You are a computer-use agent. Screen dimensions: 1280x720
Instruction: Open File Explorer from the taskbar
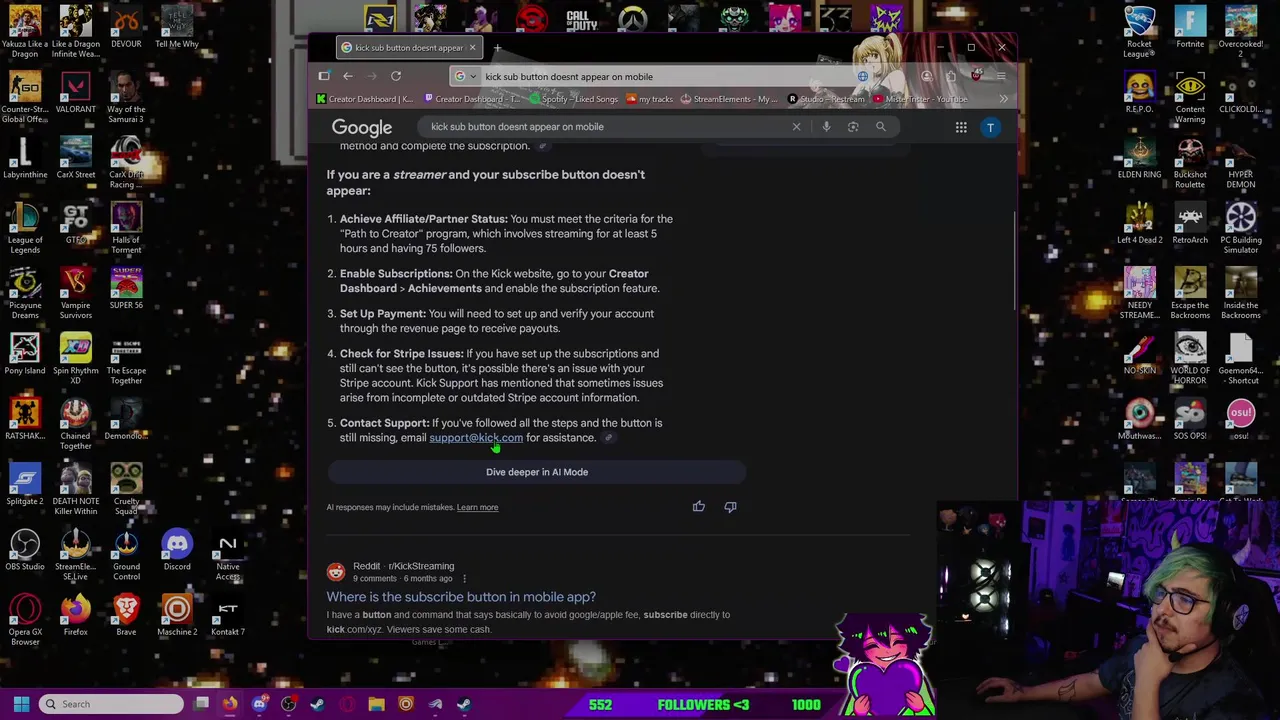[376, 704]
